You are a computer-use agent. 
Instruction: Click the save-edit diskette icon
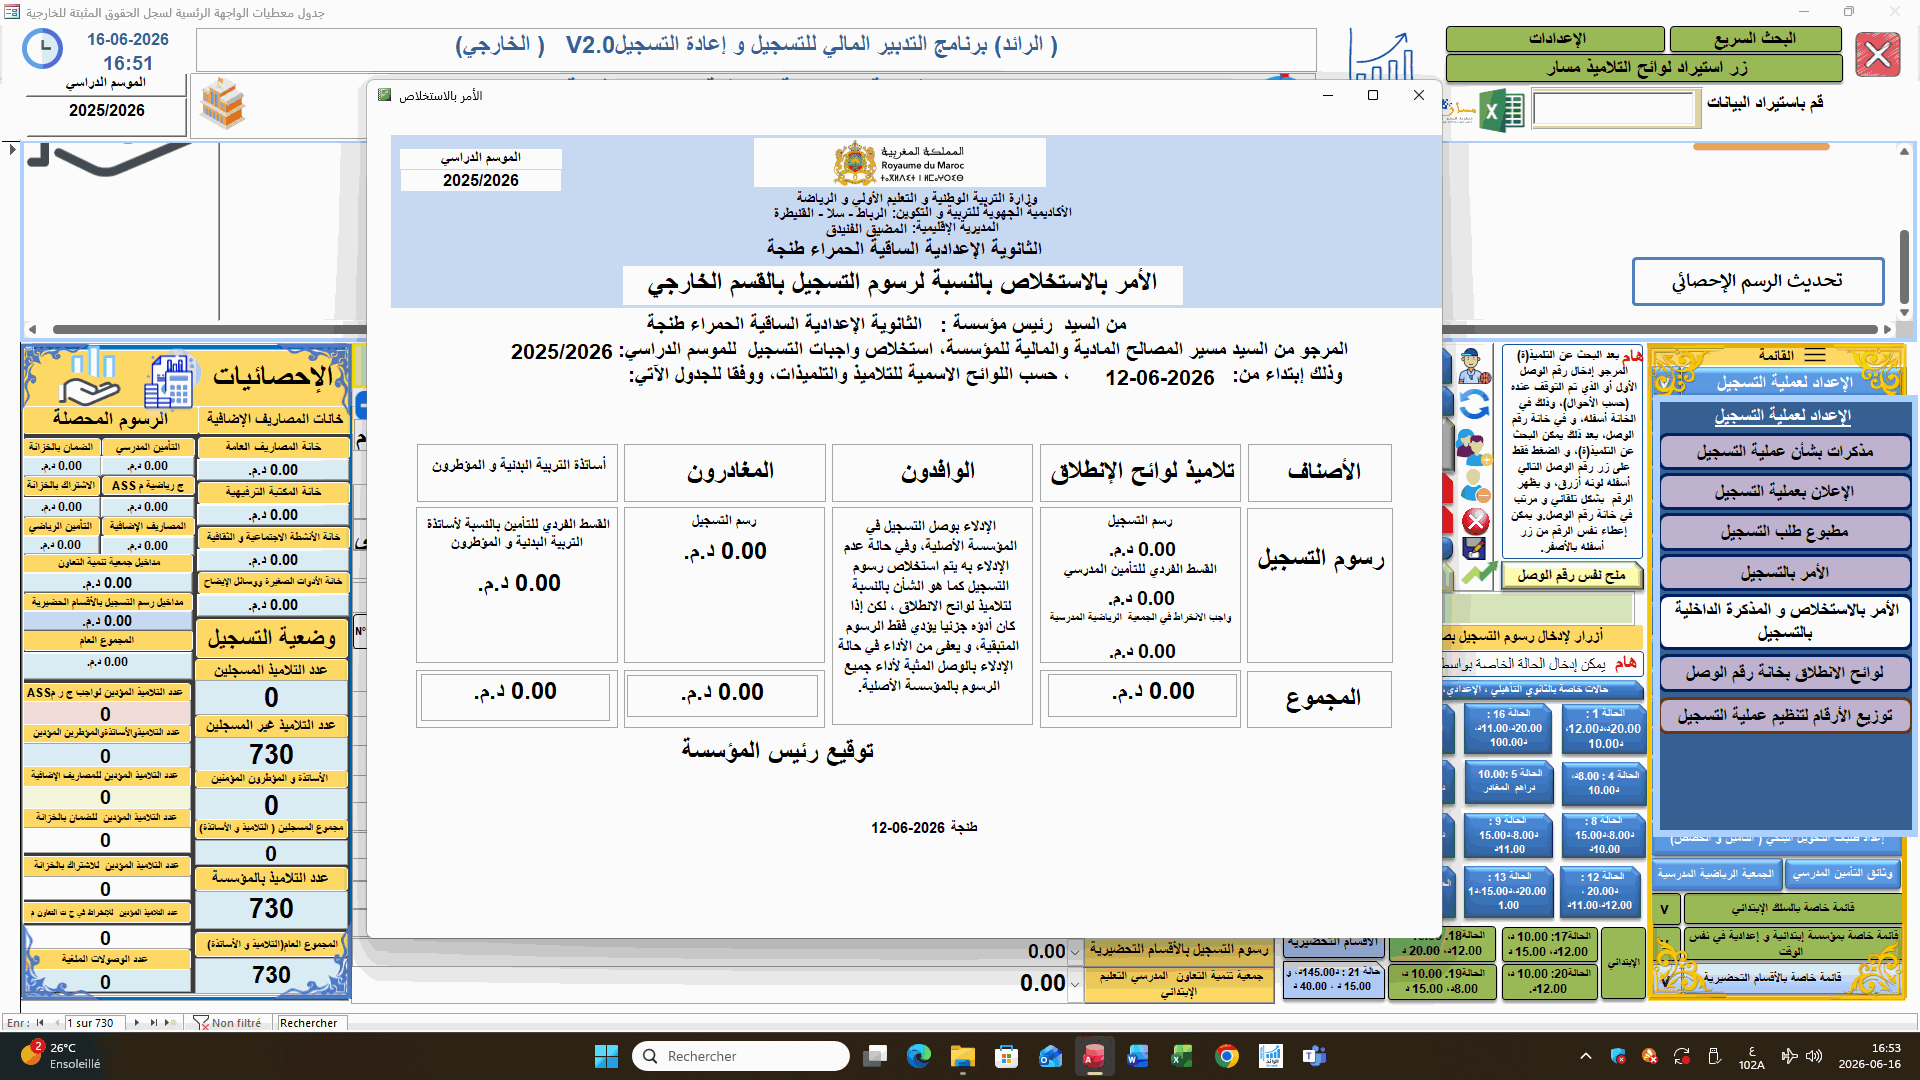[1474, 549]
